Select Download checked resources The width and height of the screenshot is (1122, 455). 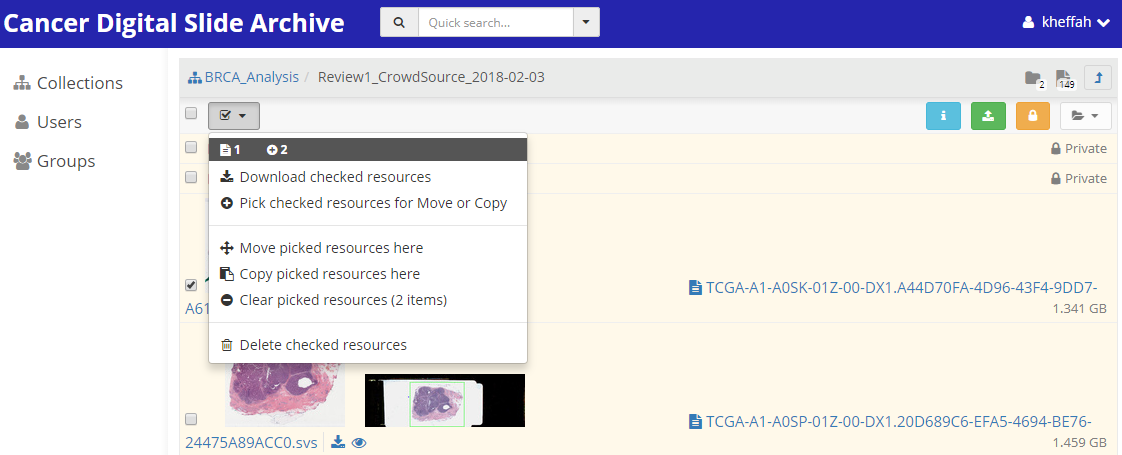tap(368, 177)
